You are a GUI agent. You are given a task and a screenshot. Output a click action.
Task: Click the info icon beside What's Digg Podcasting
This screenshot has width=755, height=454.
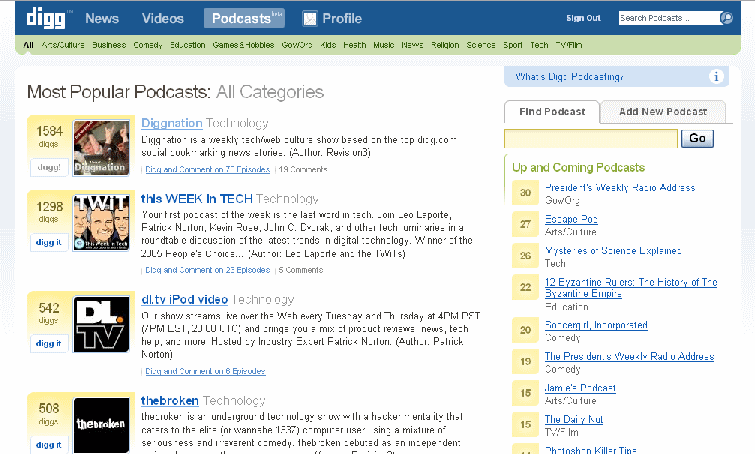click(x=716, y=77)
